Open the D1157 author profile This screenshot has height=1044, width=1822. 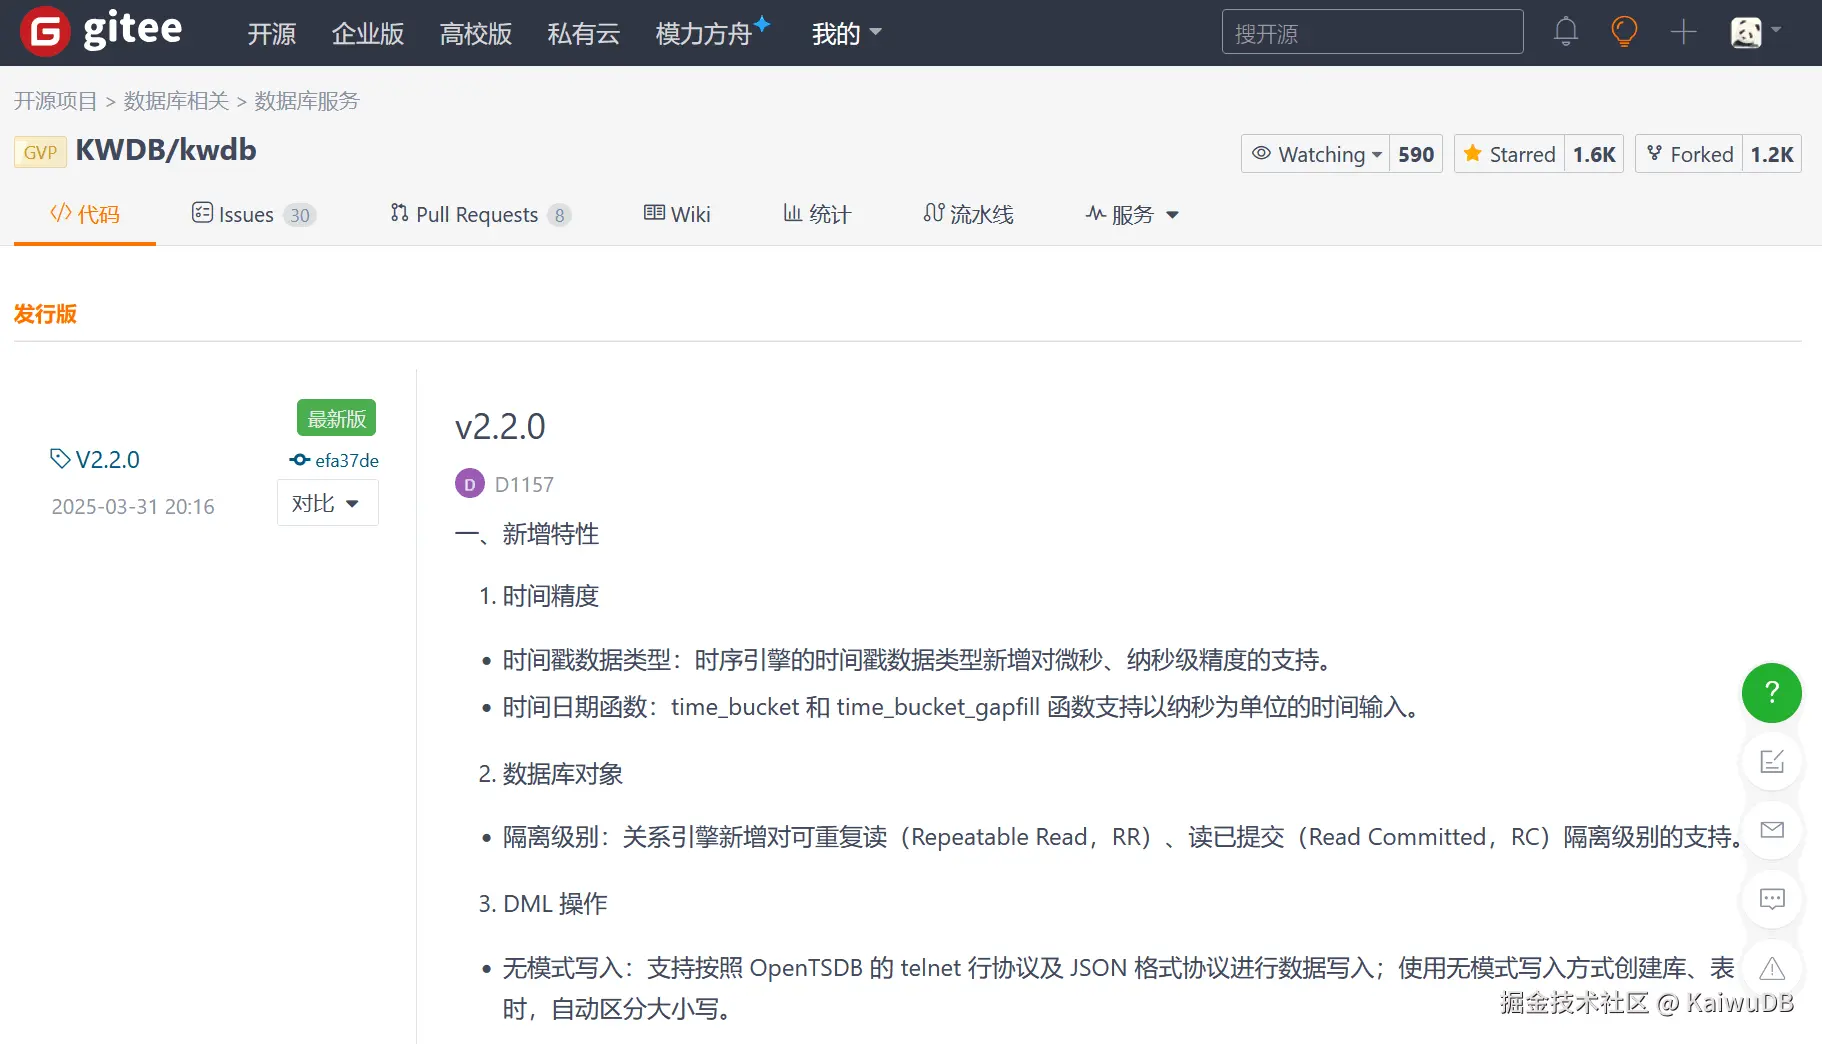[x=524, y=484]
